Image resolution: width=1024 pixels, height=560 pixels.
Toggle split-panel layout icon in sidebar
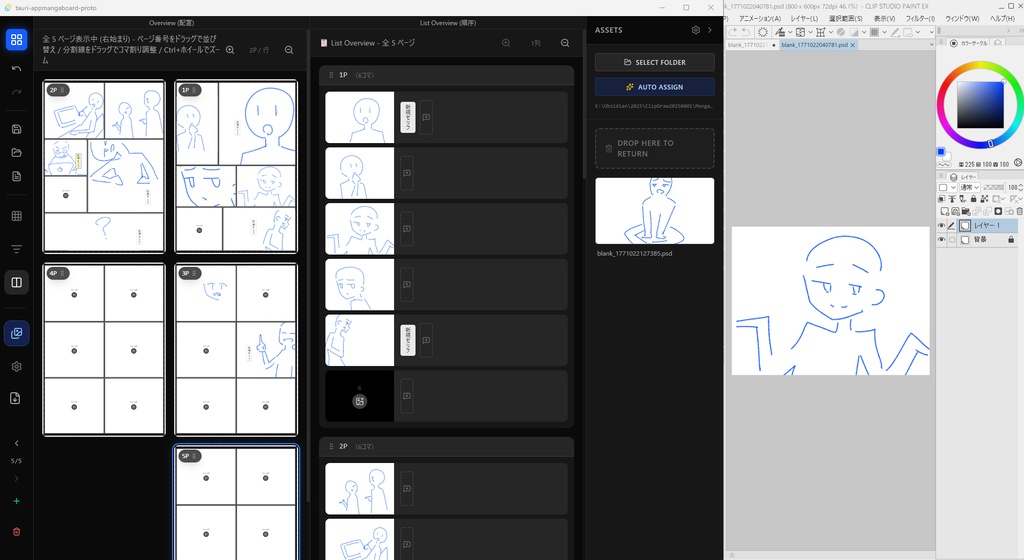coord(16,283)
